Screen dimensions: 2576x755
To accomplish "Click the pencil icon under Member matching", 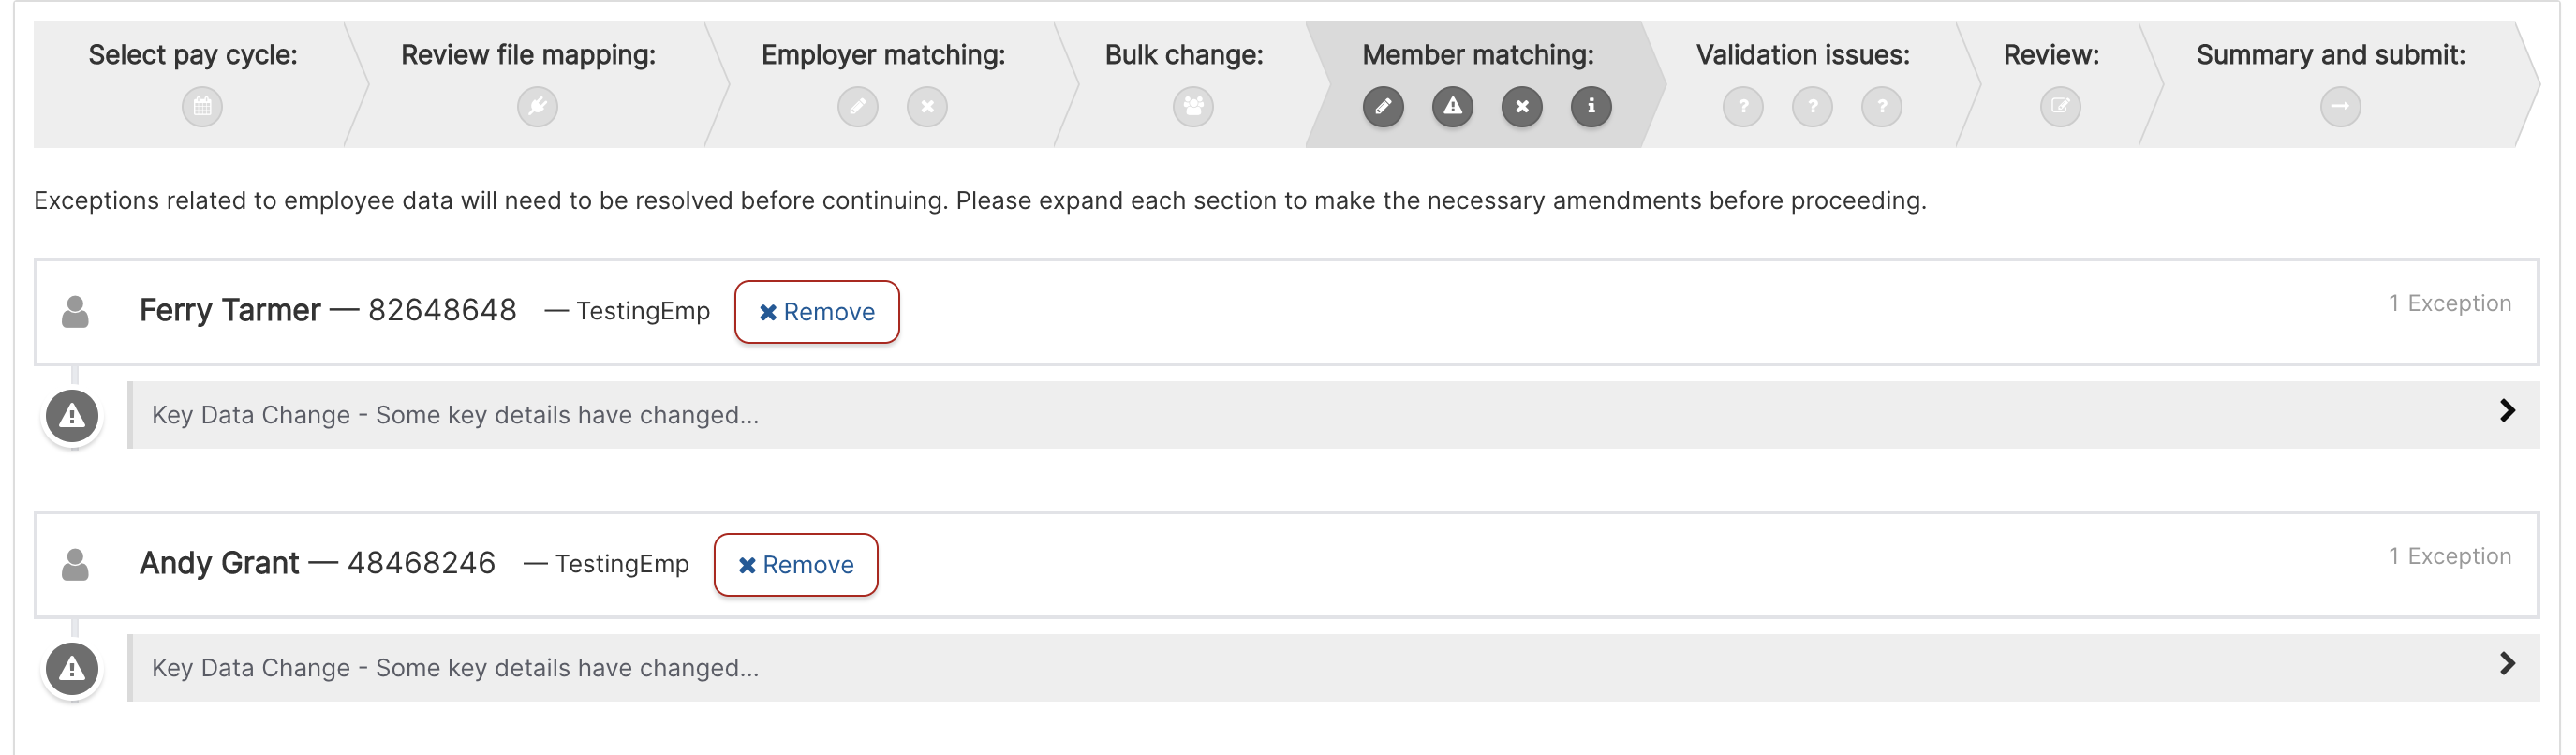I will [x=1383, y=106].
